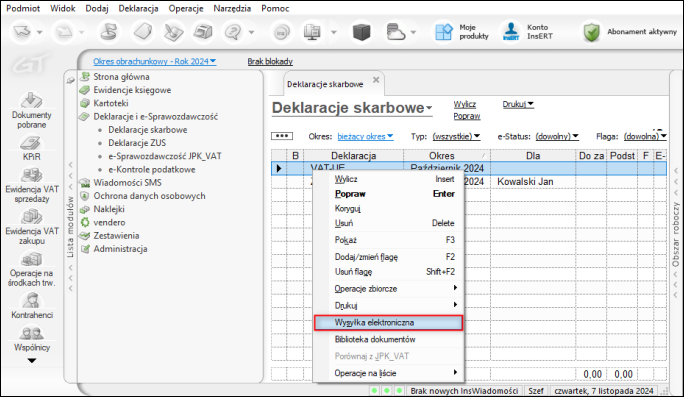Expand more modules arrow below Wspólnicy
This screenshot has height=397, width=684.
point(31,361)
